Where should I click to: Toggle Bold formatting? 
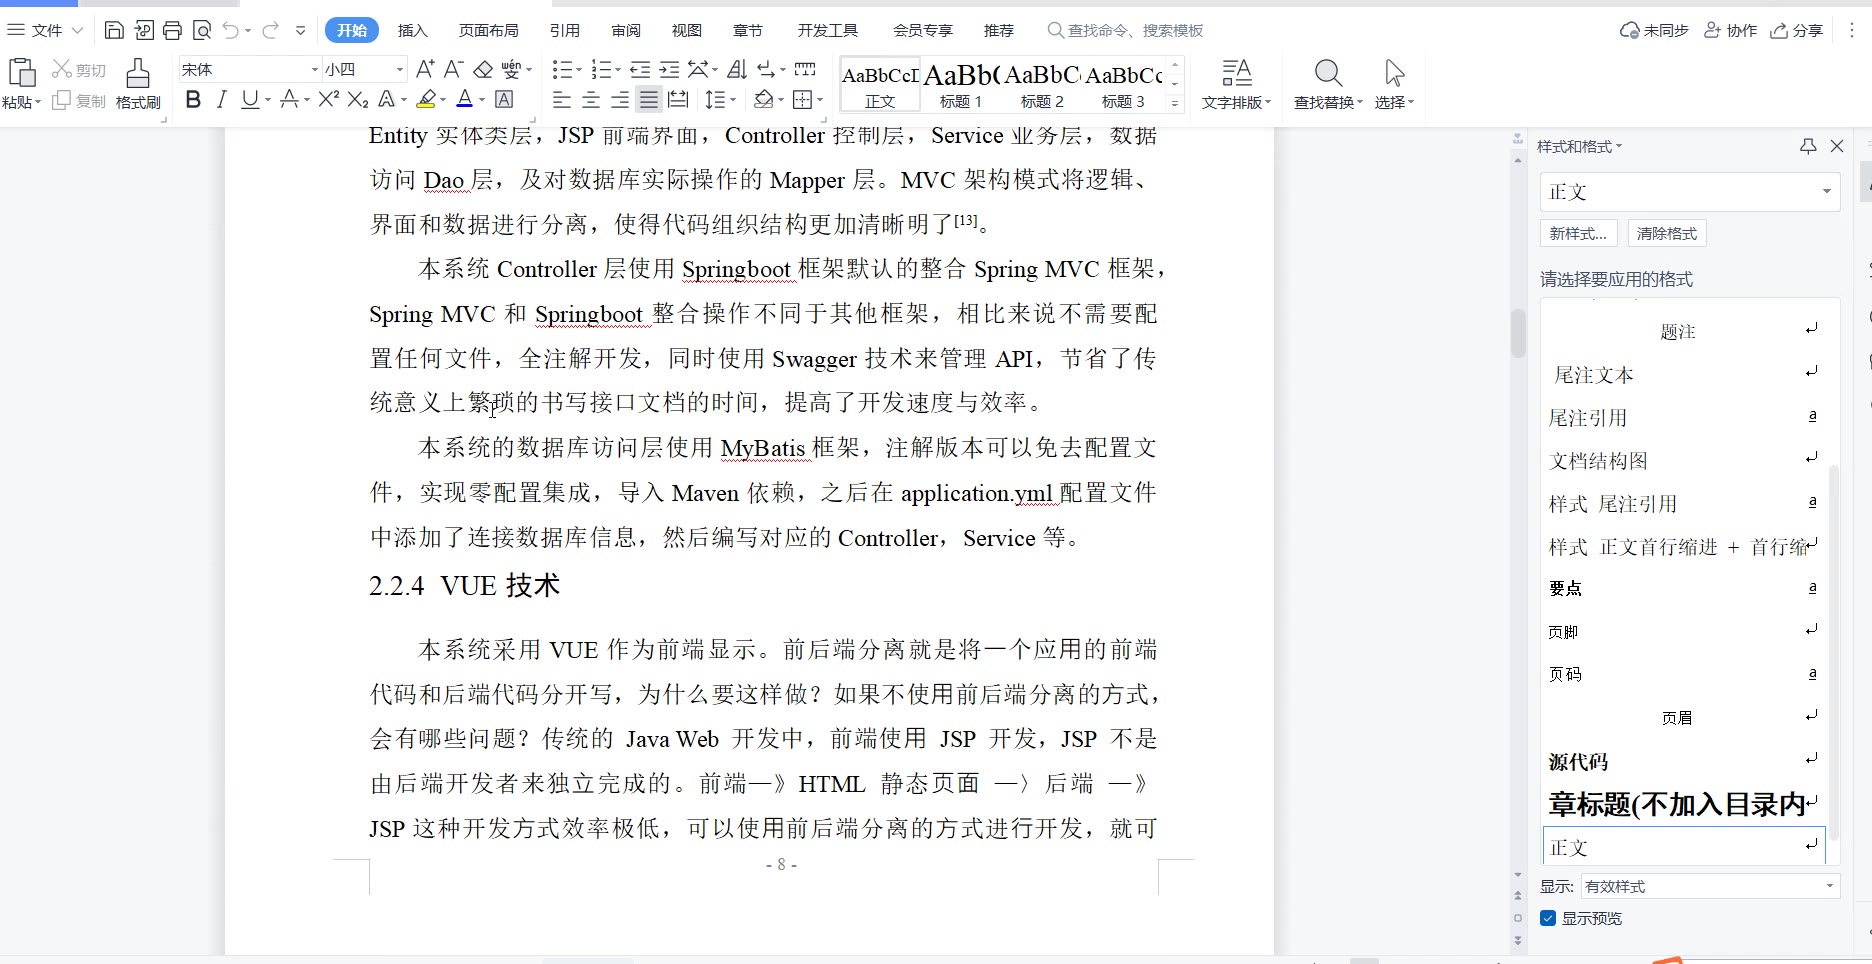tap(193, 99)
